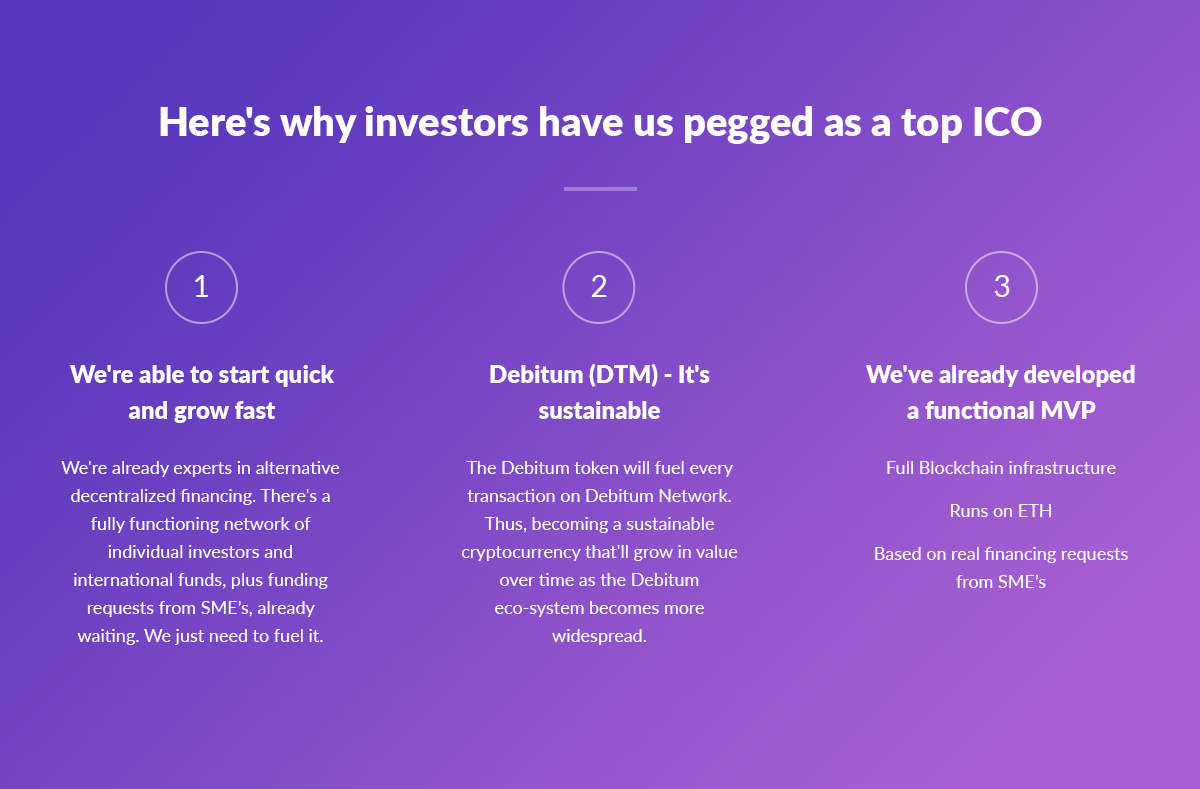The height and width of the screenshot is (789, 1200).
Task: Click 'The Debitum token will fuel every' line
Action: coord(600,468)
